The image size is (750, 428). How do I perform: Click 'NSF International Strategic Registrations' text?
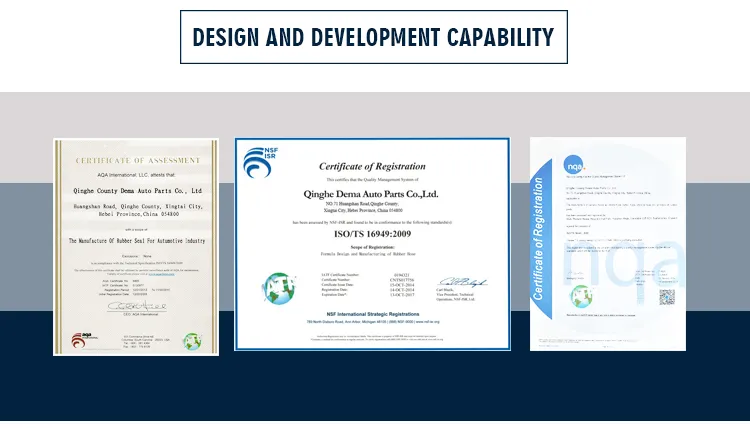(373, 314)
